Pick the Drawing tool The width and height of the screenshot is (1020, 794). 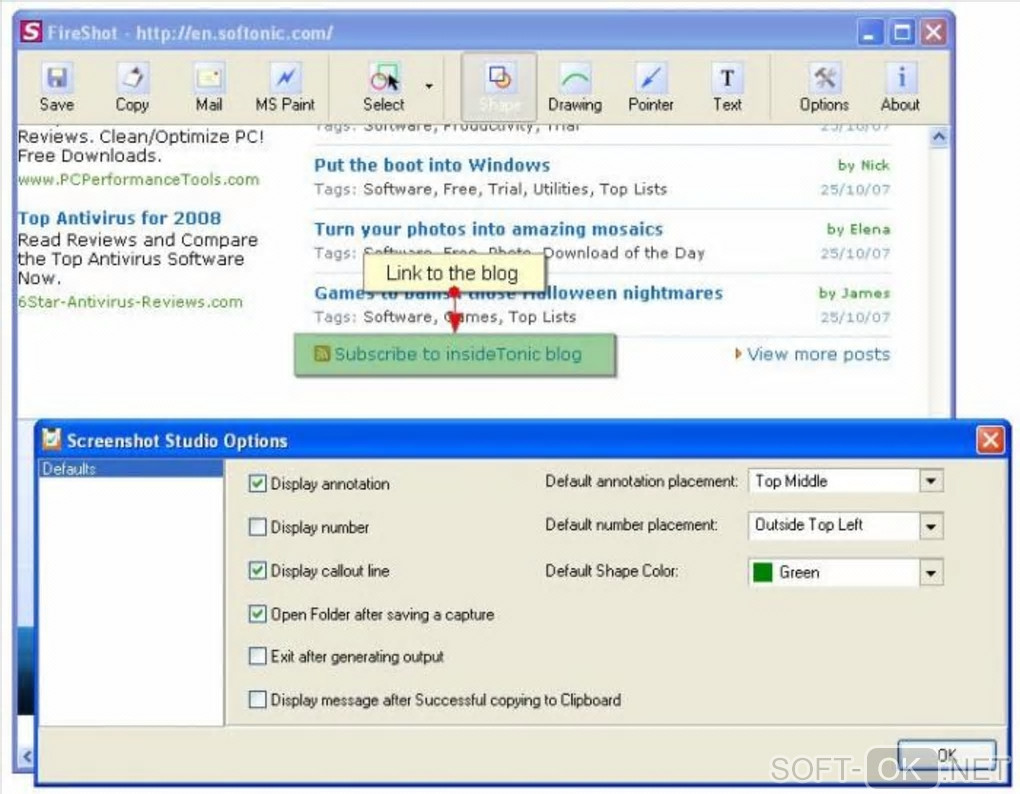[x=574, y=88]
